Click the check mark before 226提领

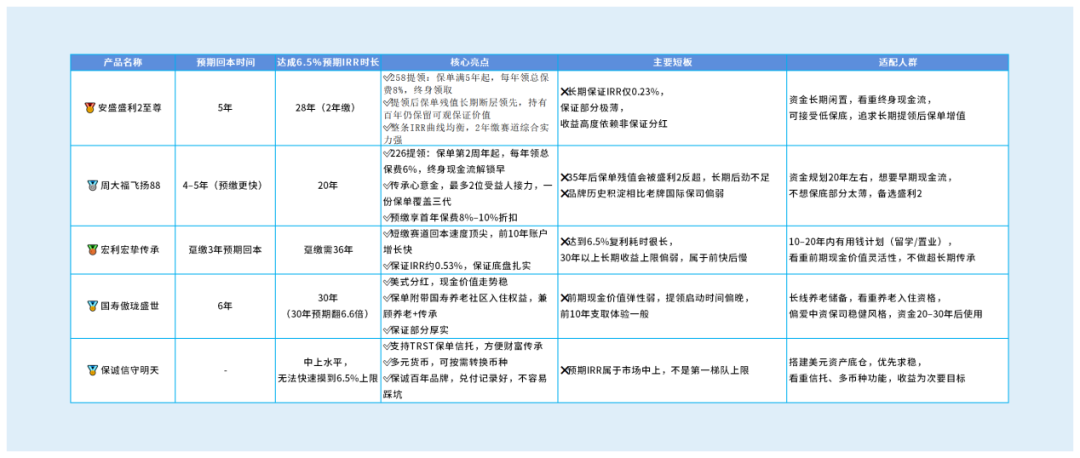(386, 153)
